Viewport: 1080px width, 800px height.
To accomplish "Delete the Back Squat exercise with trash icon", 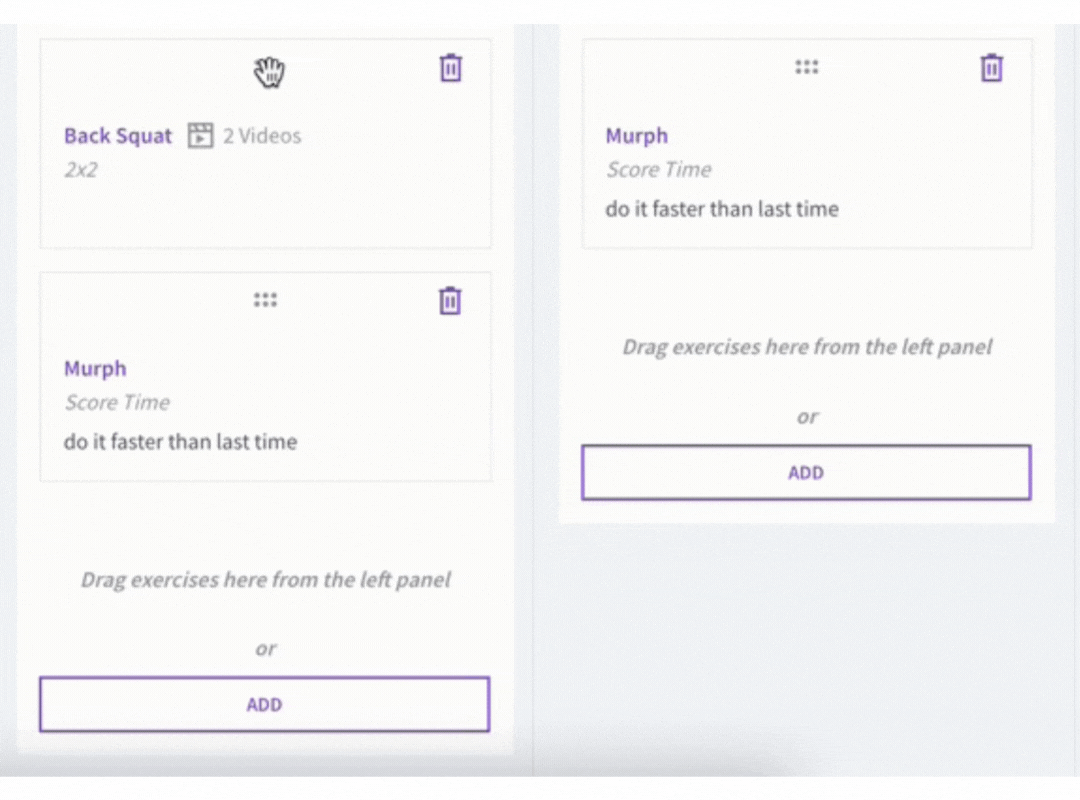I will point(450,68).
